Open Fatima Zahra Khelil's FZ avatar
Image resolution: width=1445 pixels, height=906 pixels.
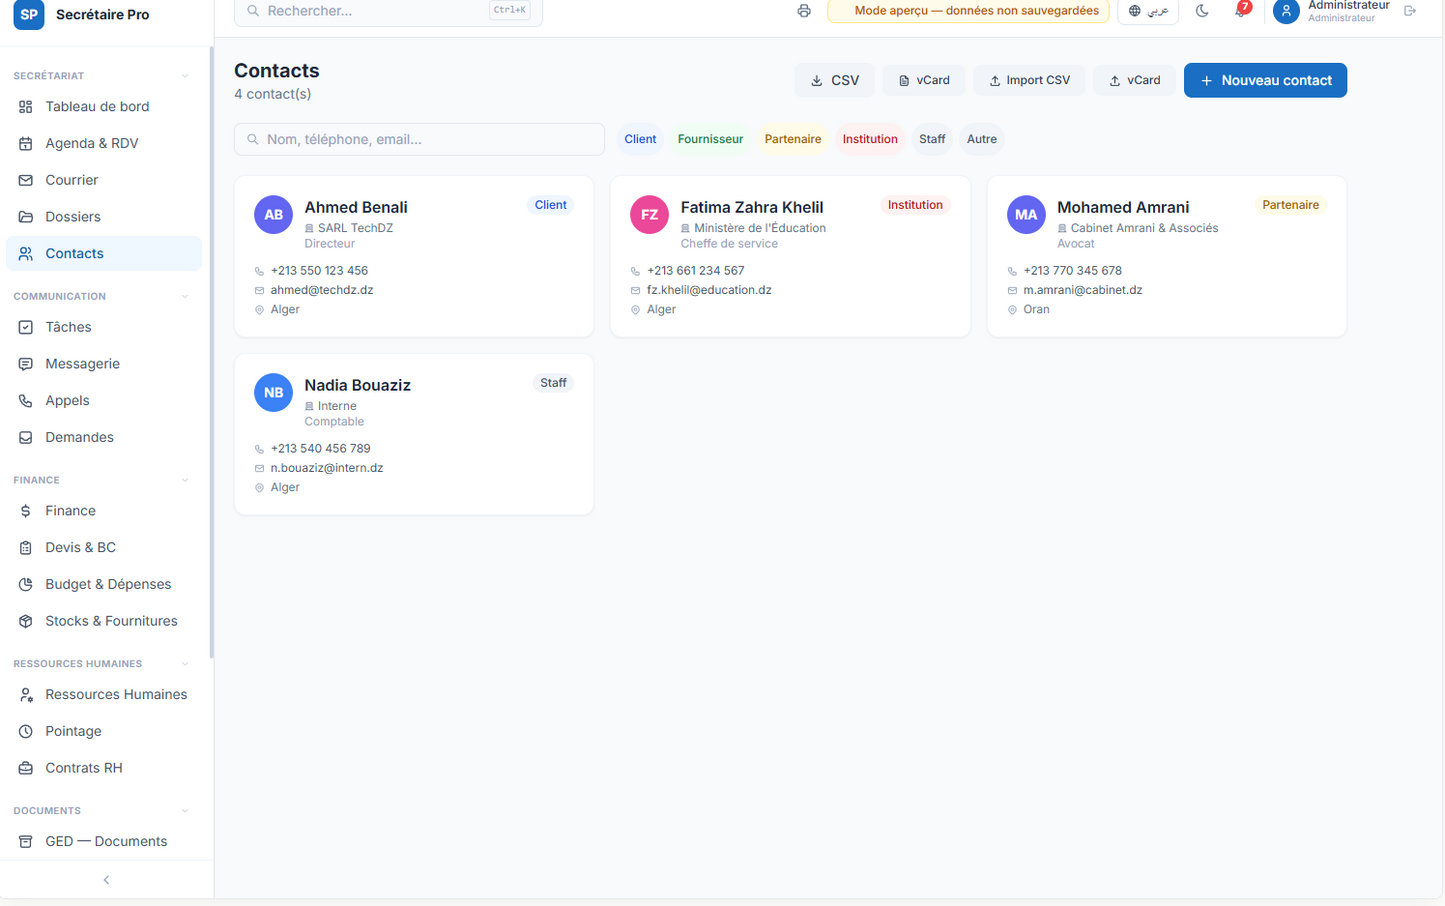click(x=649, y=215)
